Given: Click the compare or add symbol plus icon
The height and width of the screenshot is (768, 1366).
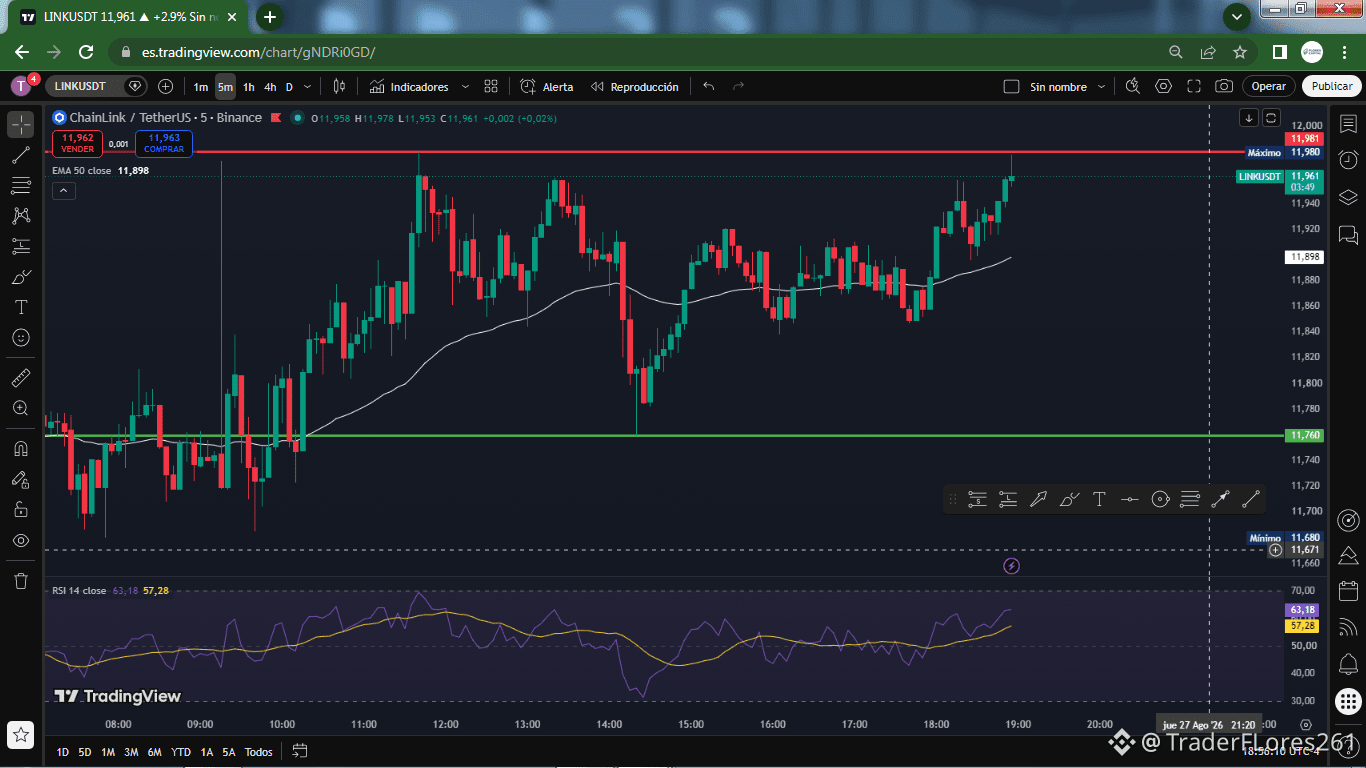Looking at the screenshot, I should pyautogui.click(x=166, y=87).
